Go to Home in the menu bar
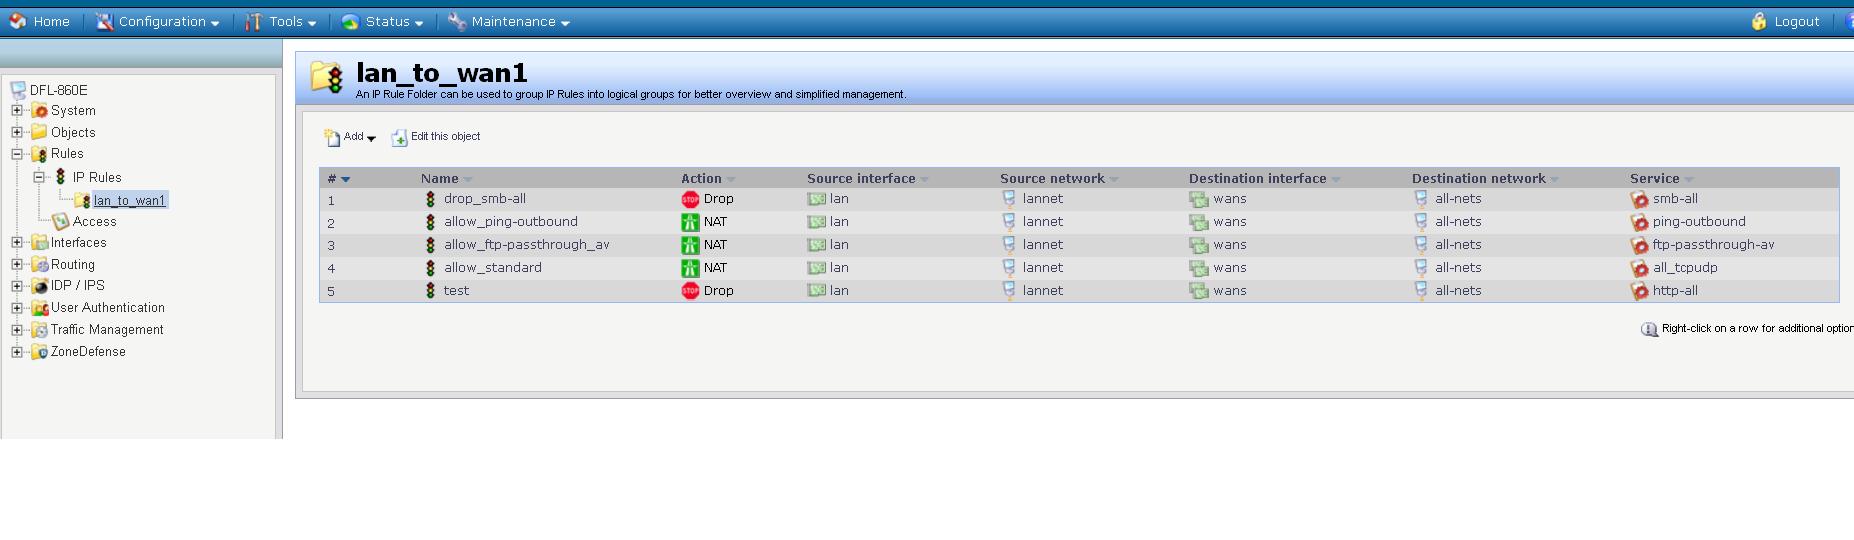 [x=40, y=21]
